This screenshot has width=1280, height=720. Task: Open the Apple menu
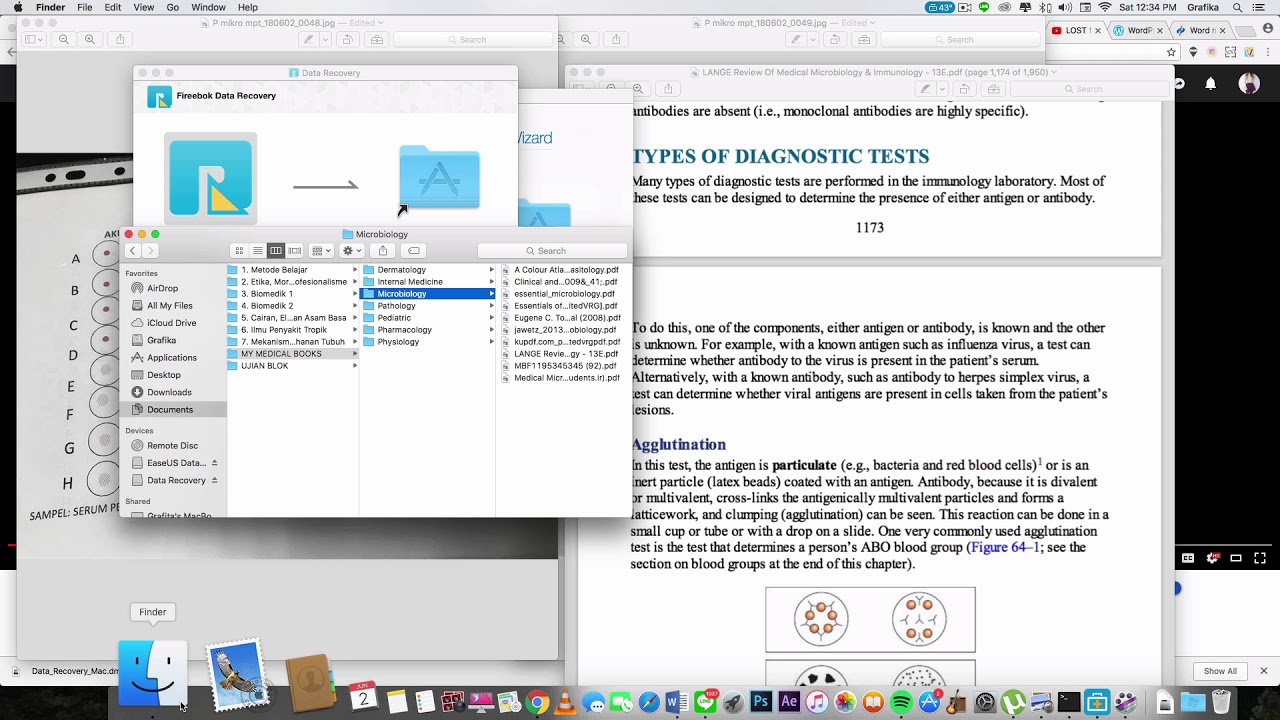tap(18, 7)
